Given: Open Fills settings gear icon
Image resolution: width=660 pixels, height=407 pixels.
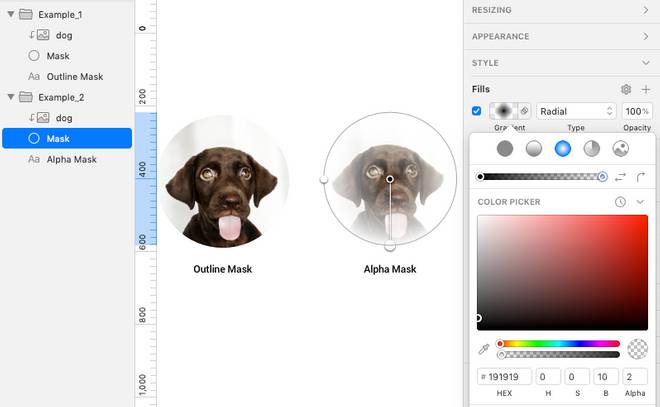Looking at the screenshot, I should (x=626, y=89).
